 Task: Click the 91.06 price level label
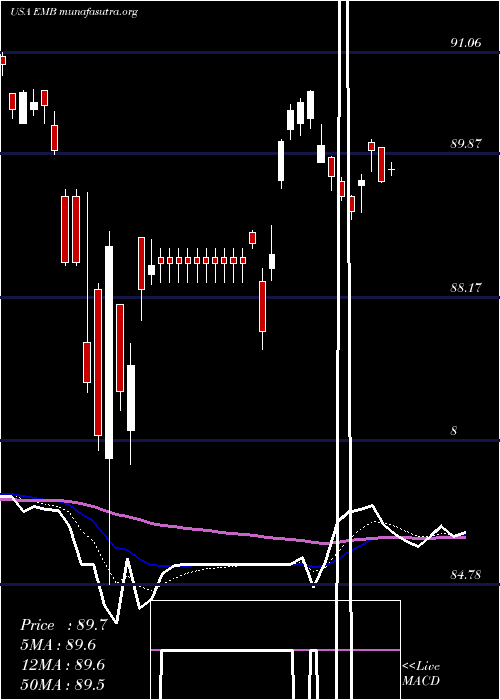click(x=466, y=43)
